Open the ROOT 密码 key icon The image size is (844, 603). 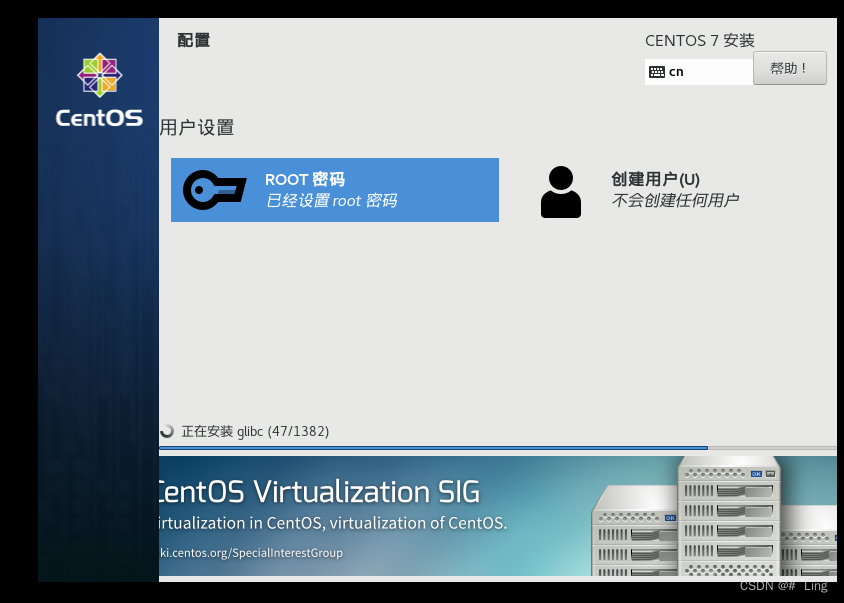click(x=214, y=190)
